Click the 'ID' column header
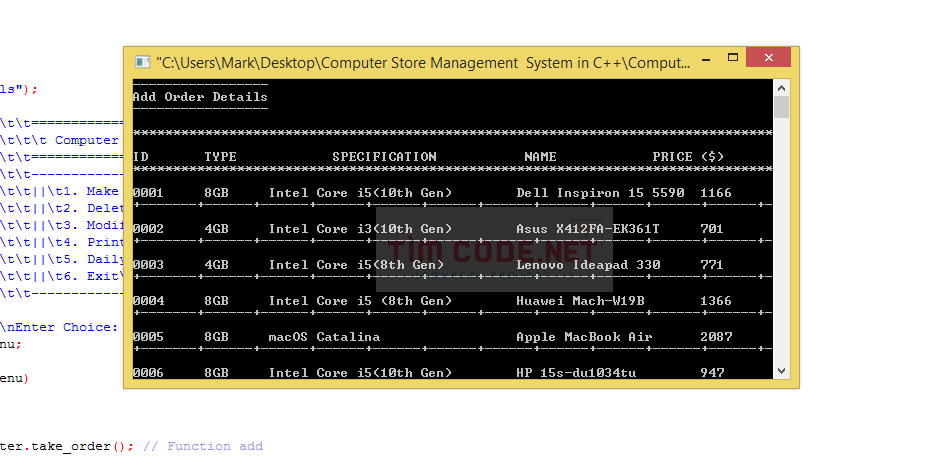The image size is (950, 460). (x=141, y=157)
